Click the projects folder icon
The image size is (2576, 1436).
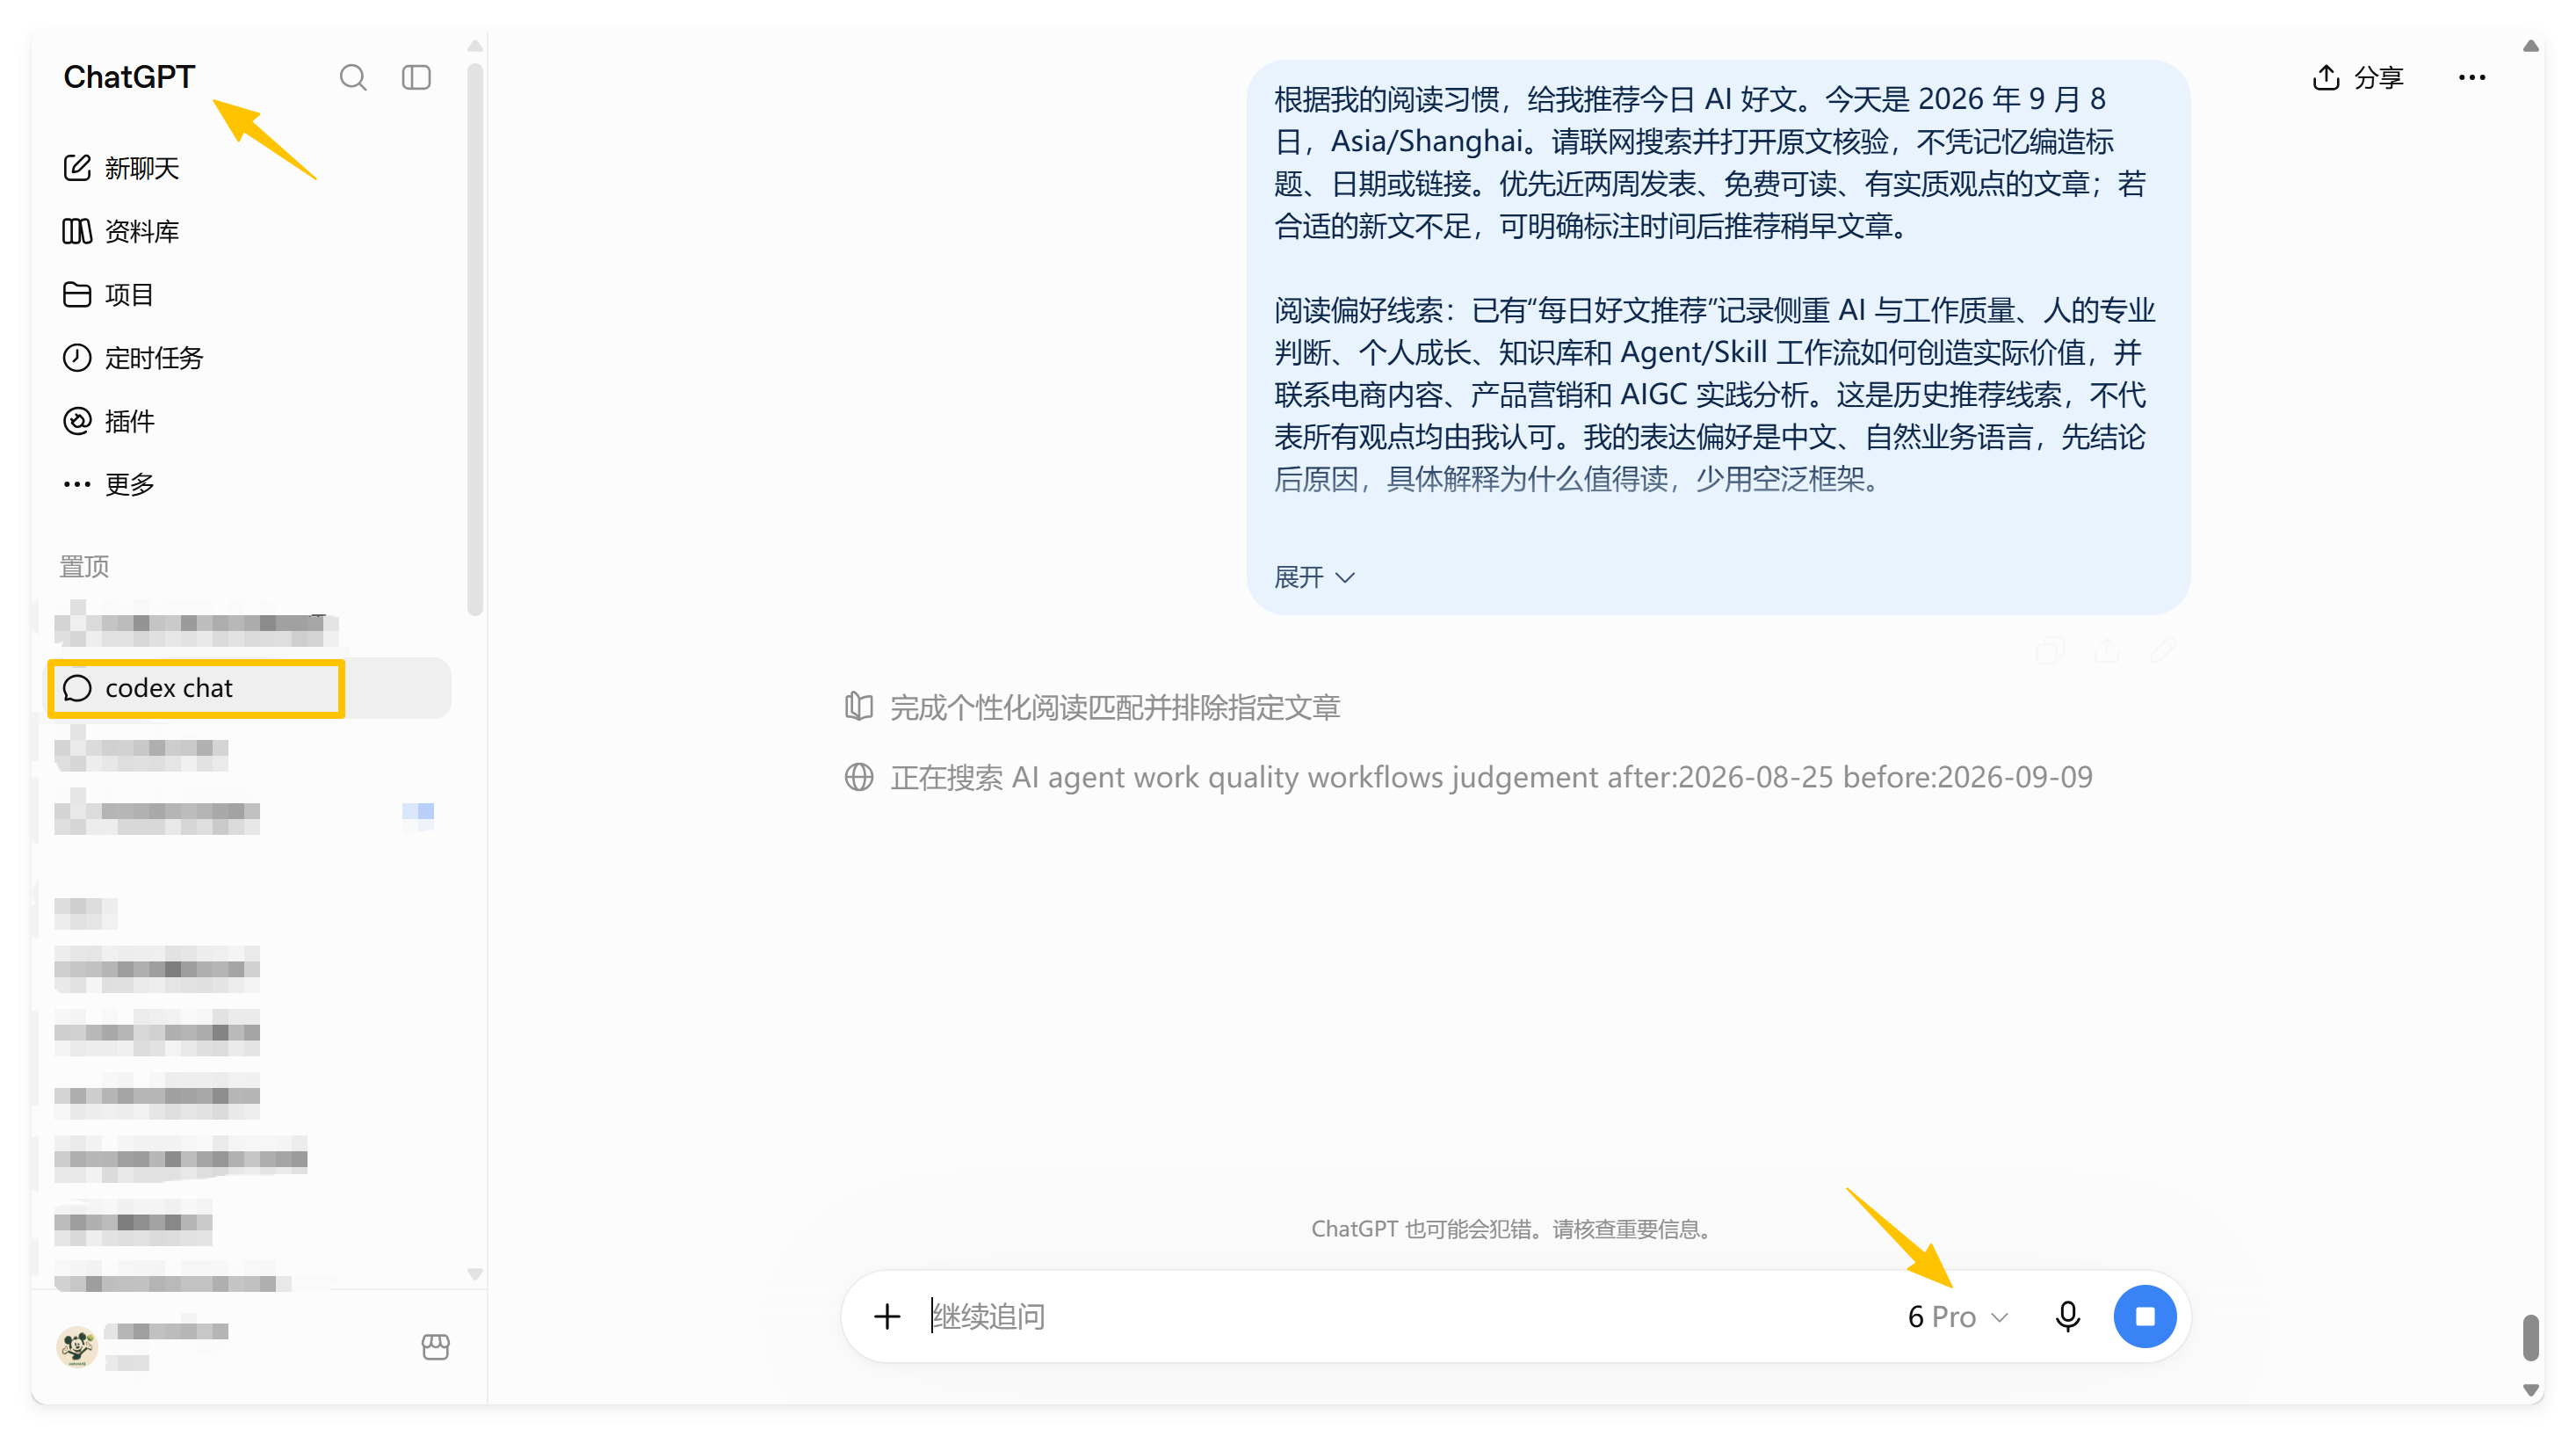[x=77, y=294]
